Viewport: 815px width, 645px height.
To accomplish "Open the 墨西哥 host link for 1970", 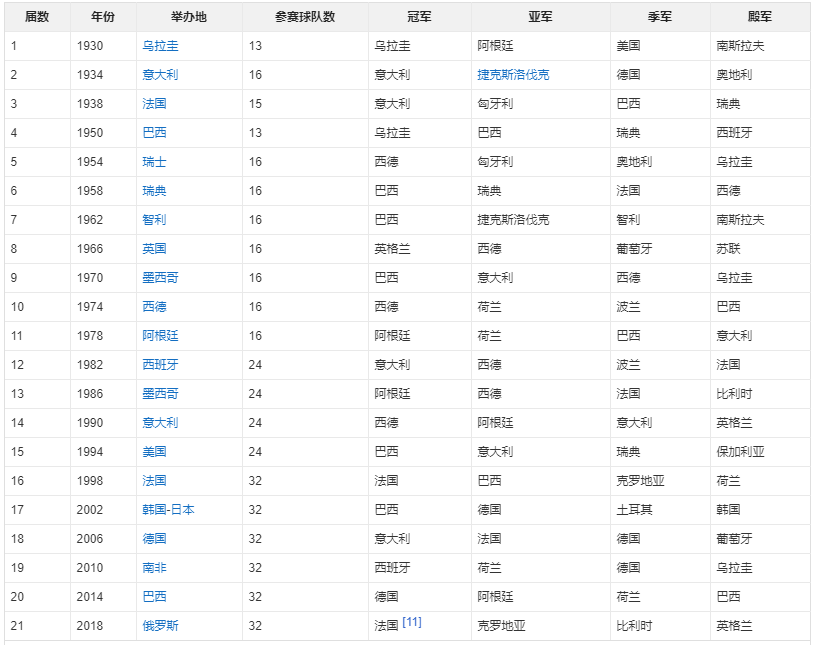I will point(161,278).
